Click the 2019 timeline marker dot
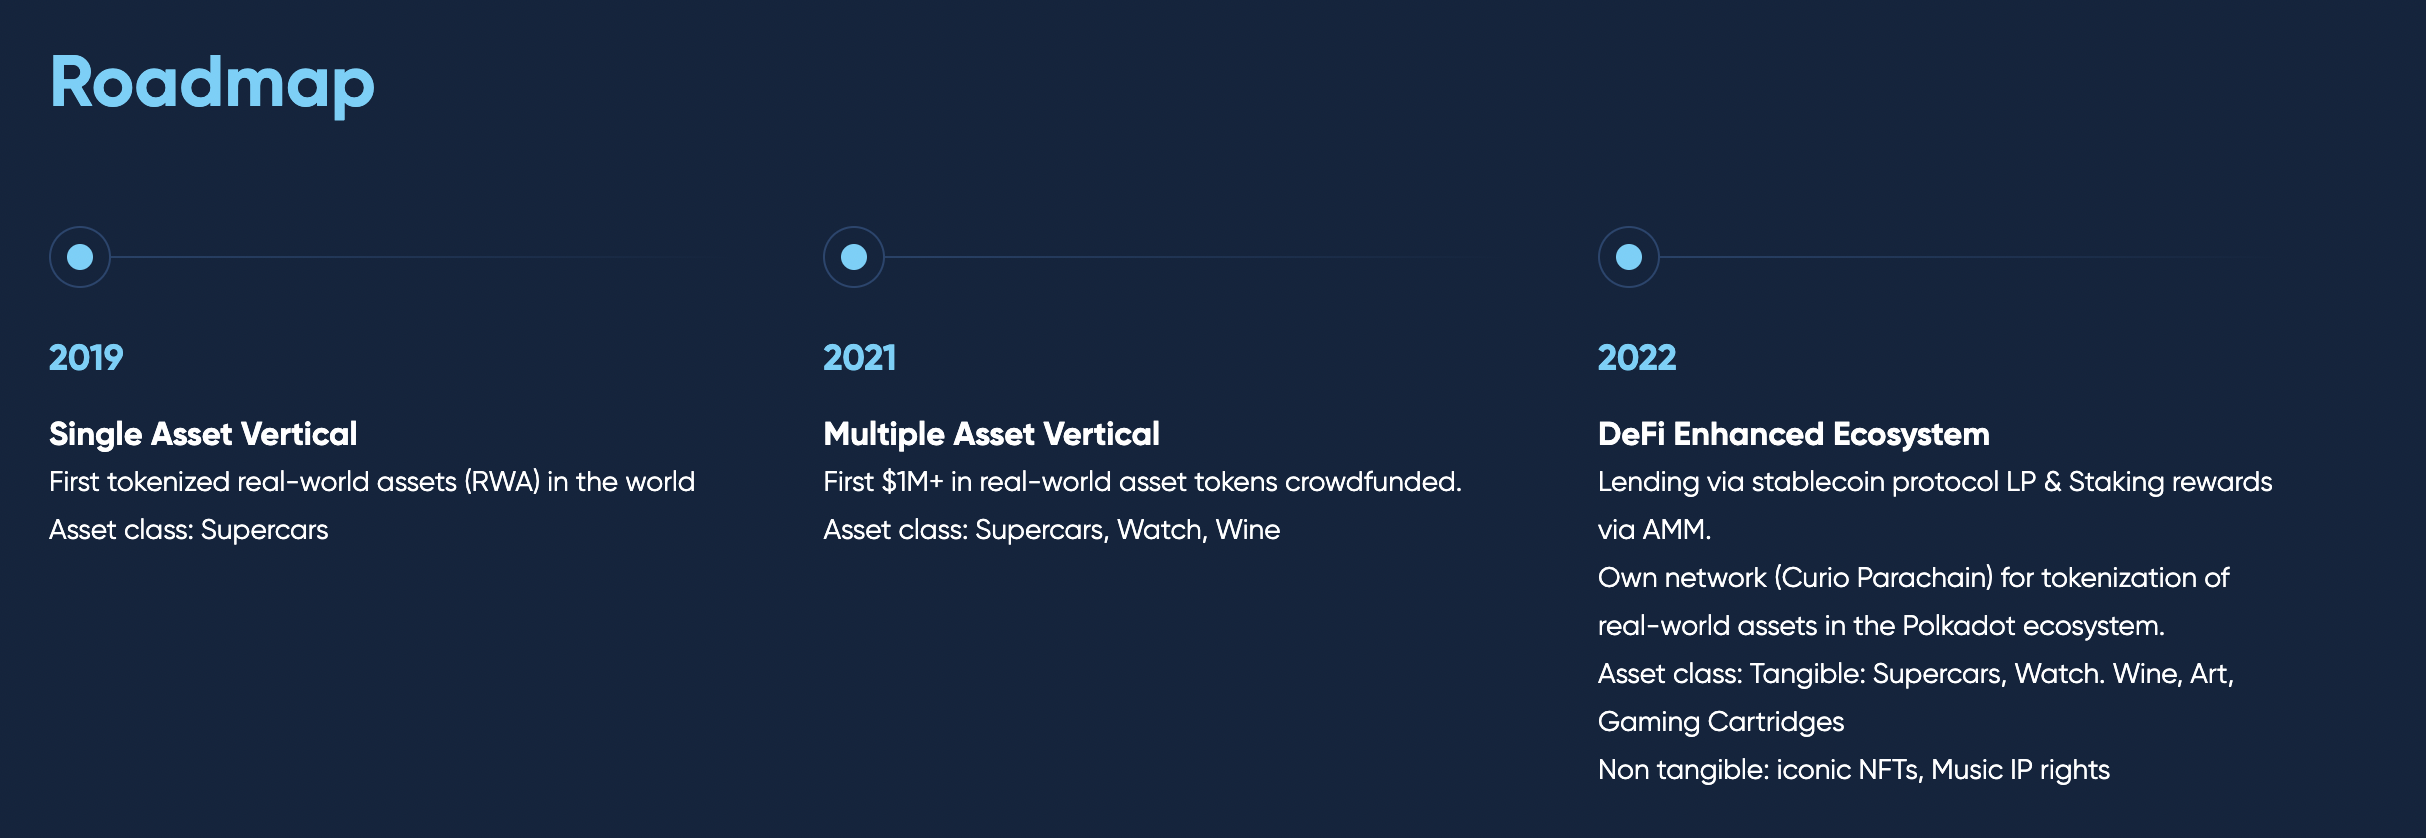 point(80,257)
